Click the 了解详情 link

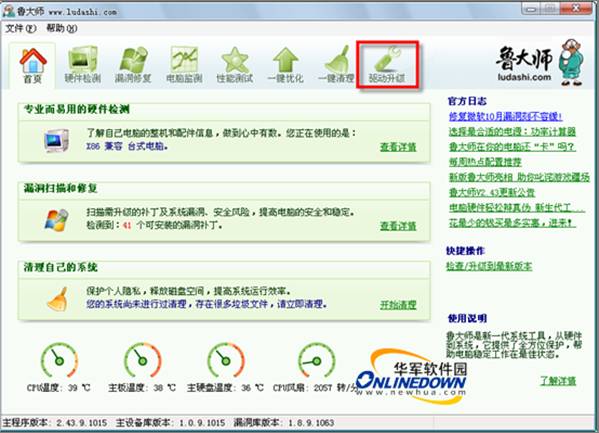point(558,381)
